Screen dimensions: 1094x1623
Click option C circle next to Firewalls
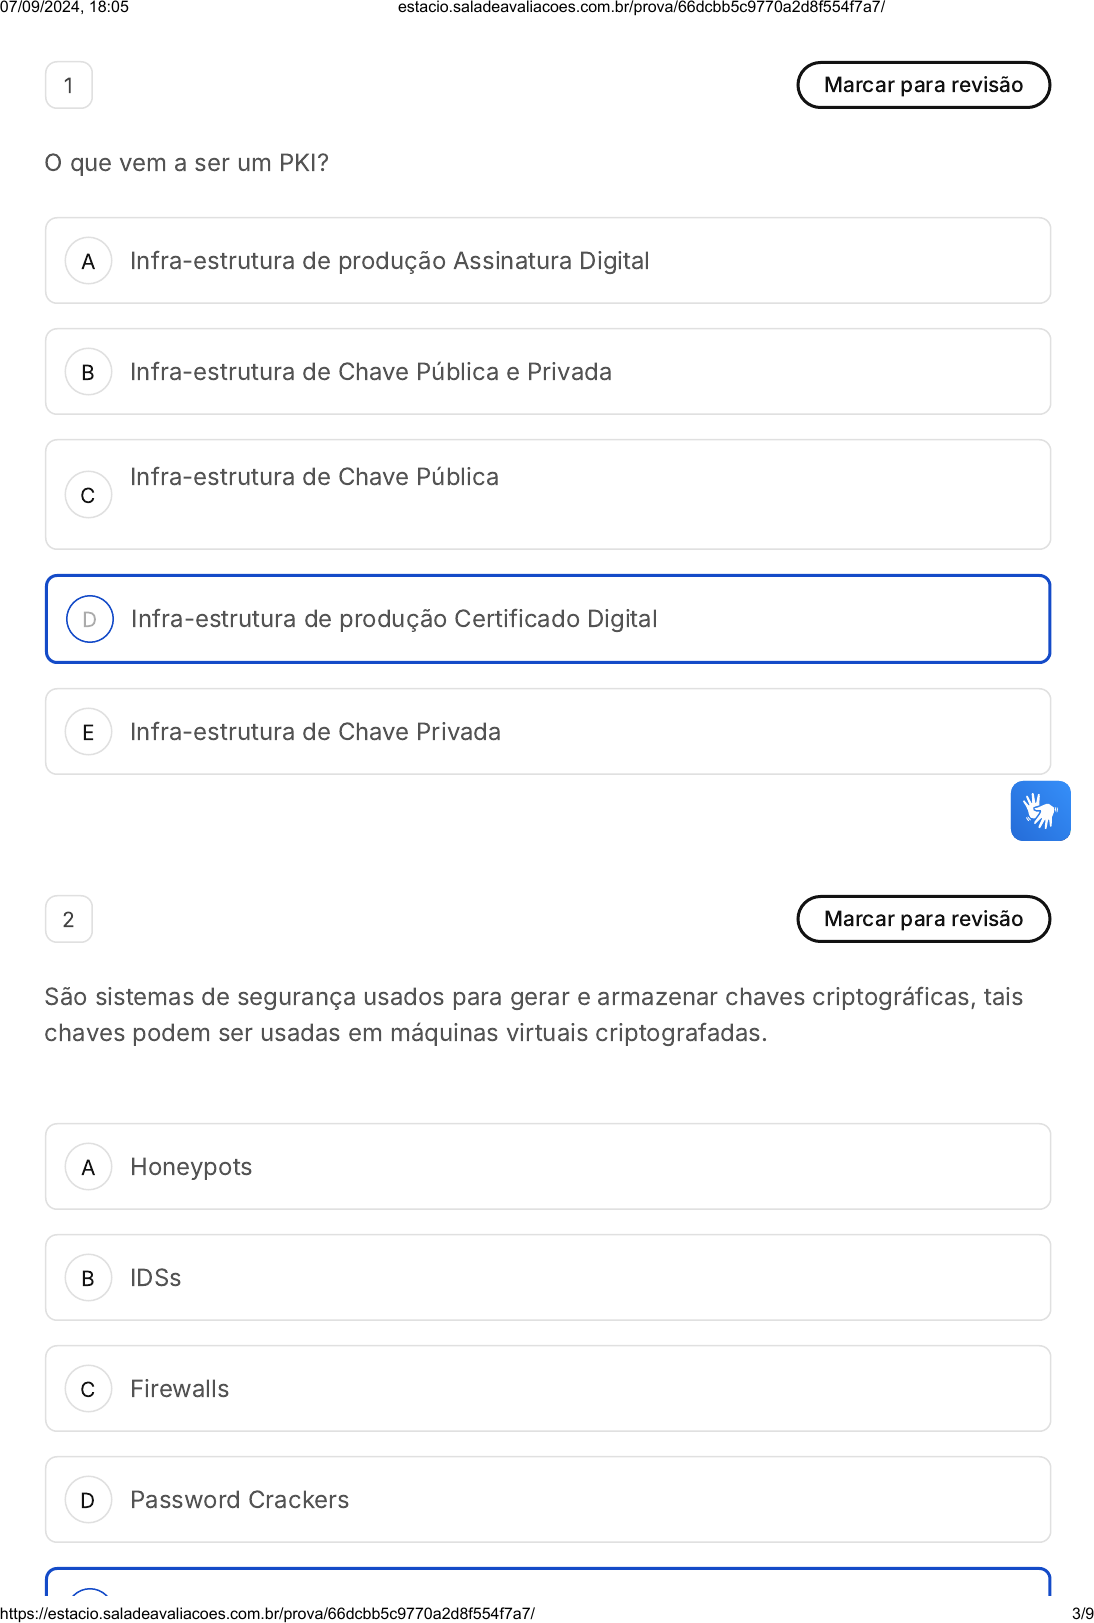pos(88,1389)
